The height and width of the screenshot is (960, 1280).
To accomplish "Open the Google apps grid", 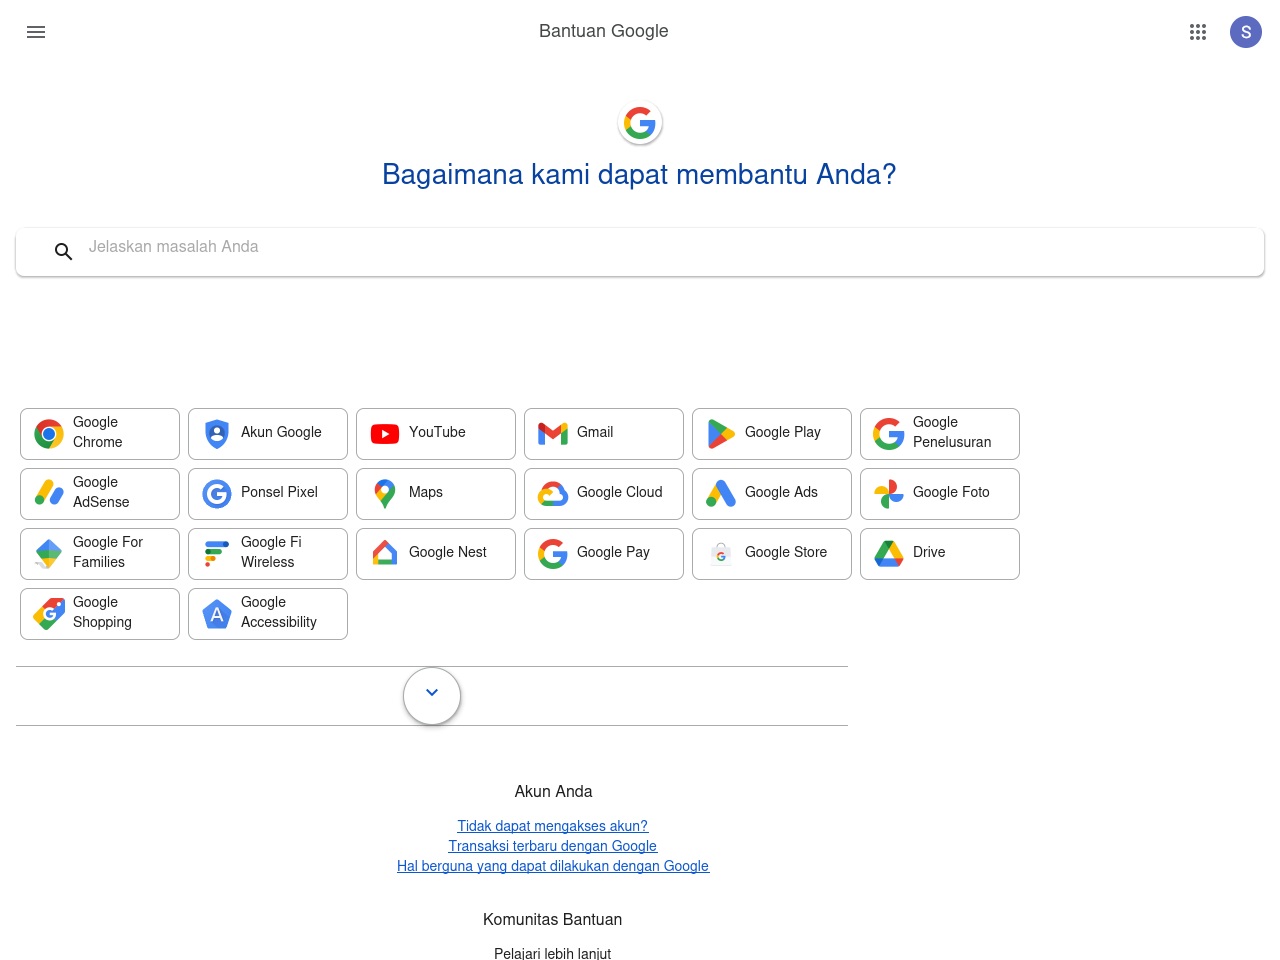I will tap(1198, 32).
